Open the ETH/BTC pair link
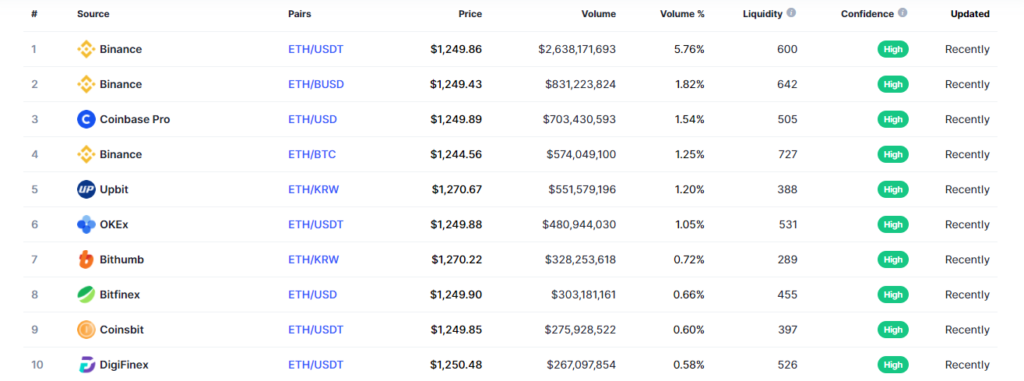The image size is (1024, 381). (312, 154)
